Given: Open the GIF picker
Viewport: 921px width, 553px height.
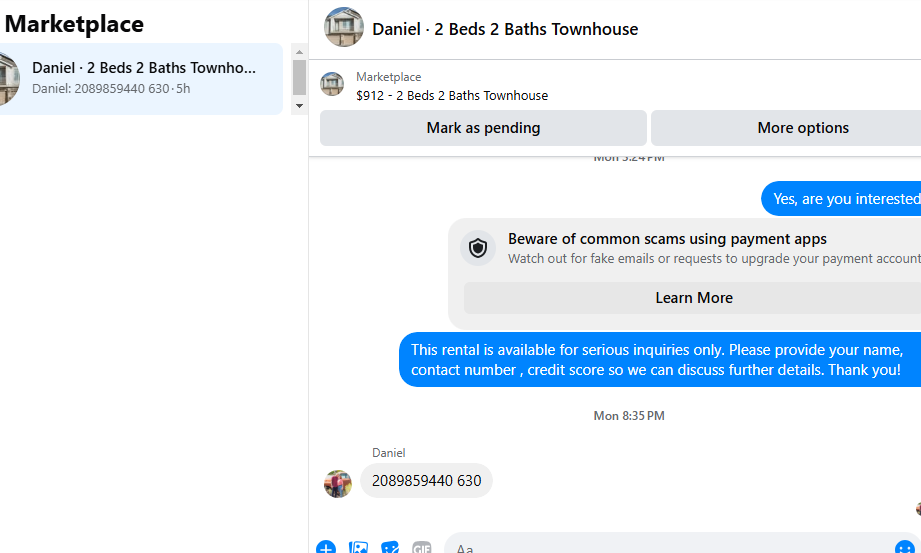Looking at the screenshot, I should click(x=421, y=548).
